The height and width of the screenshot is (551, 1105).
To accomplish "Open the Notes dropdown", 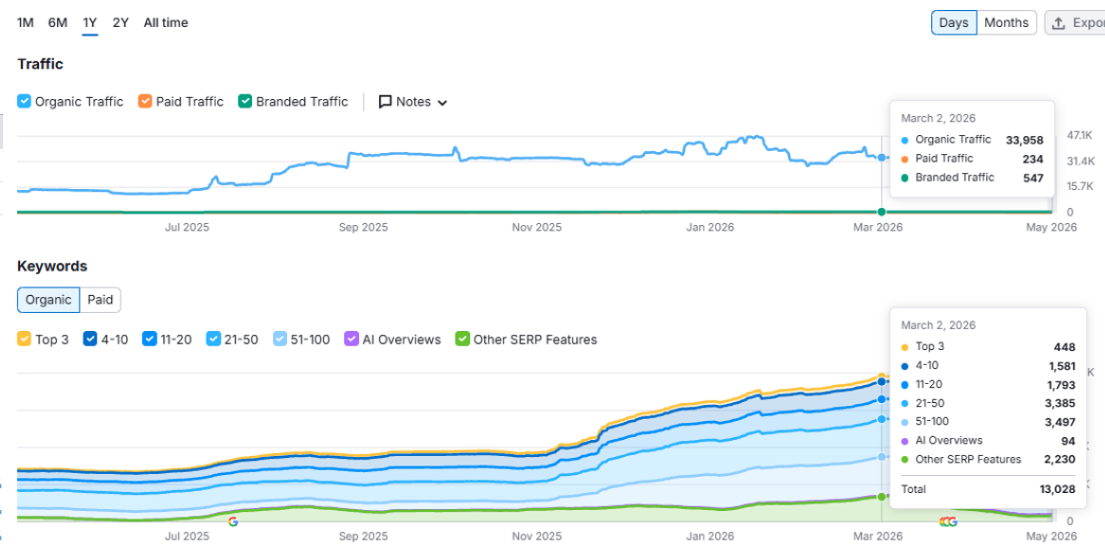I will 413,101.
